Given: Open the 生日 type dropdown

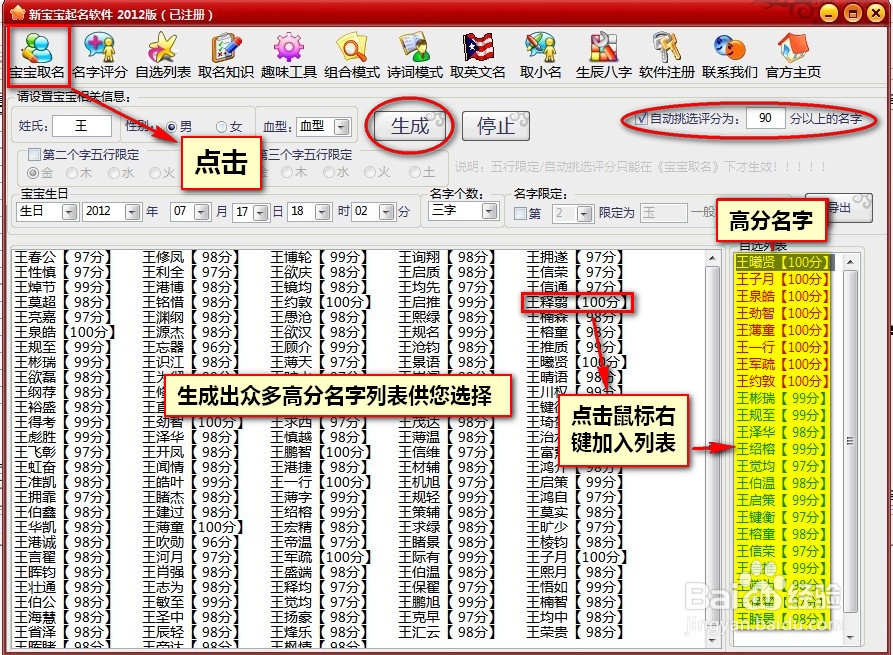Looking at the screenshot, I should point(69,212).
